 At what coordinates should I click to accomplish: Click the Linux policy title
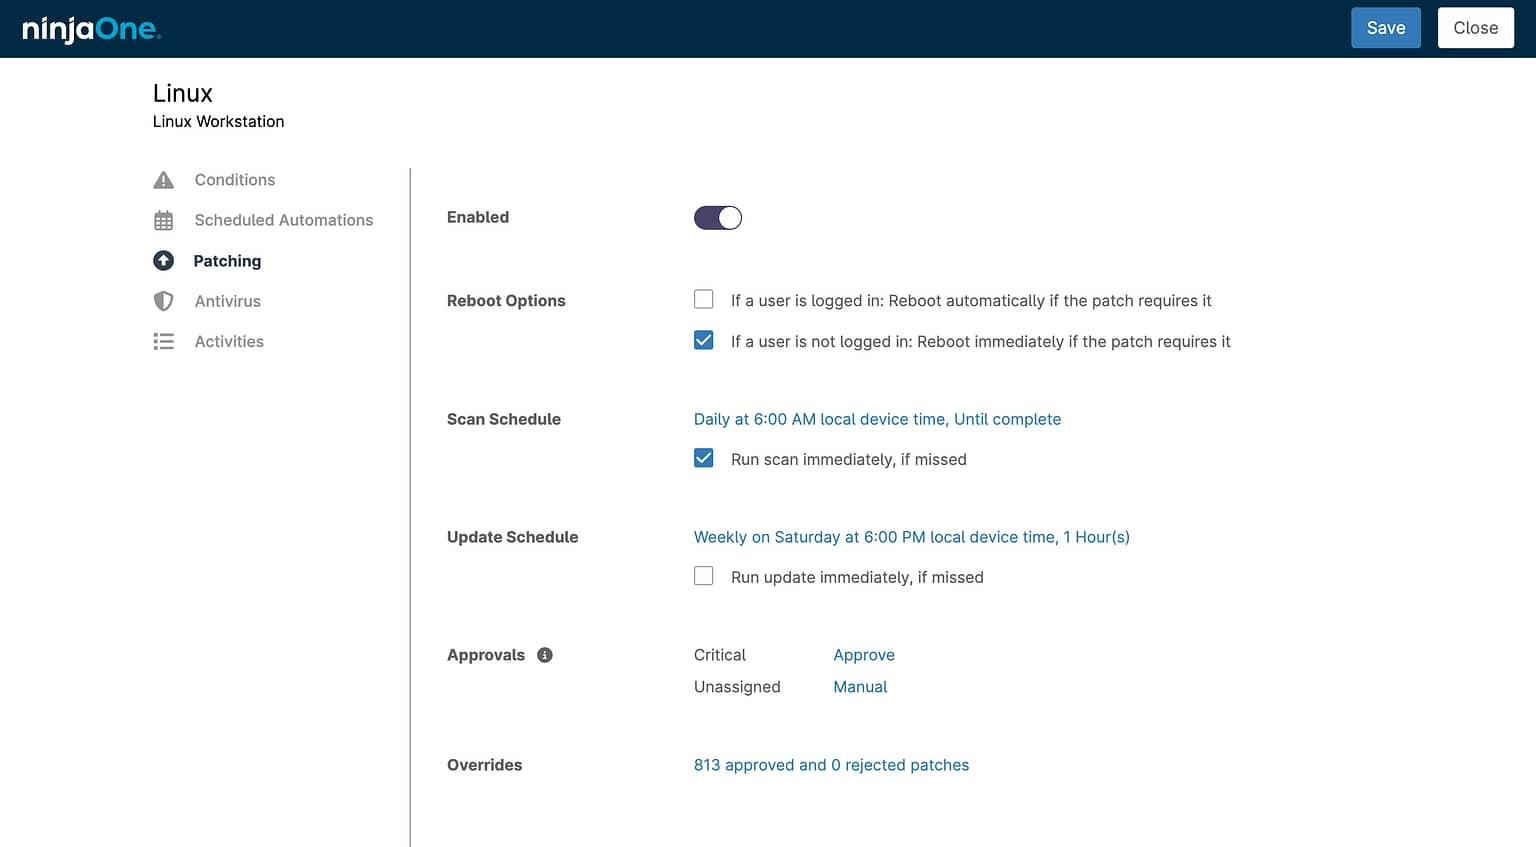[x=183, y=93]
